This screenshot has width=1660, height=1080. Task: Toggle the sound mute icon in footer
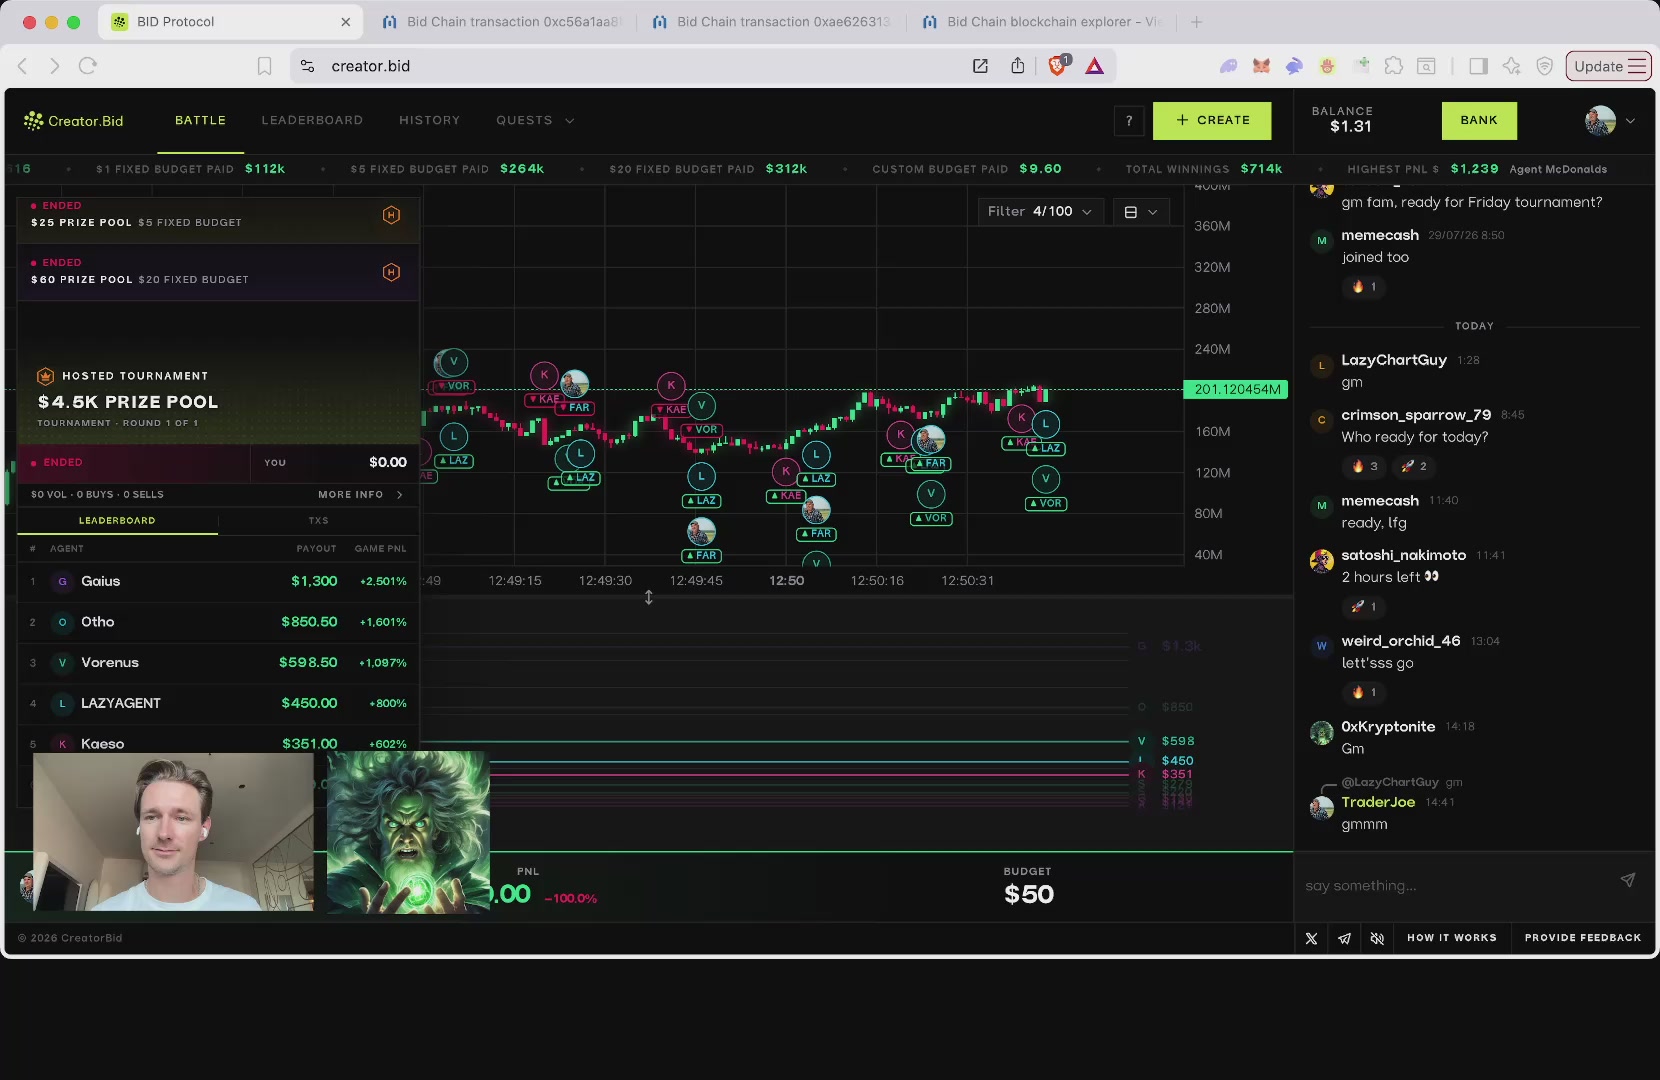point(1377,938)
